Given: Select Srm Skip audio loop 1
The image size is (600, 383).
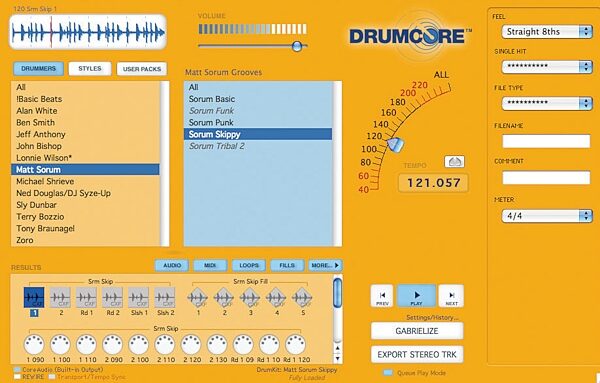Looking at the screenshot, I should 34,297.
